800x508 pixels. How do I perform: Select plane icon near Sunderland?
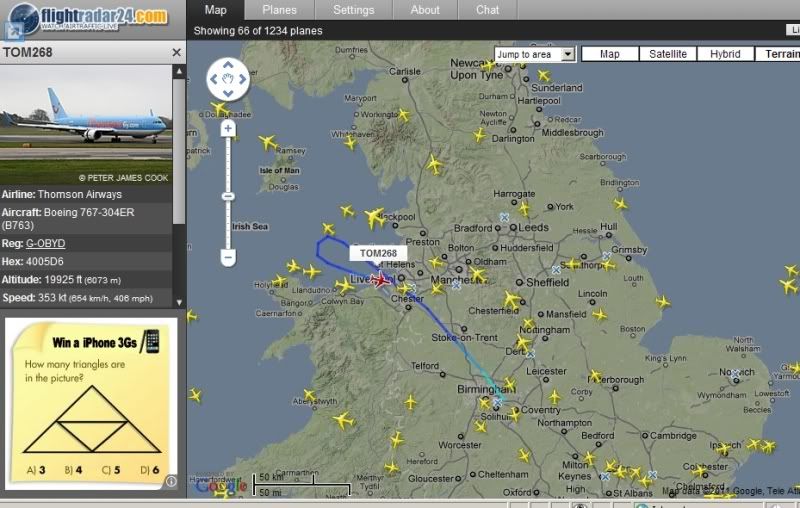[544, 76]
